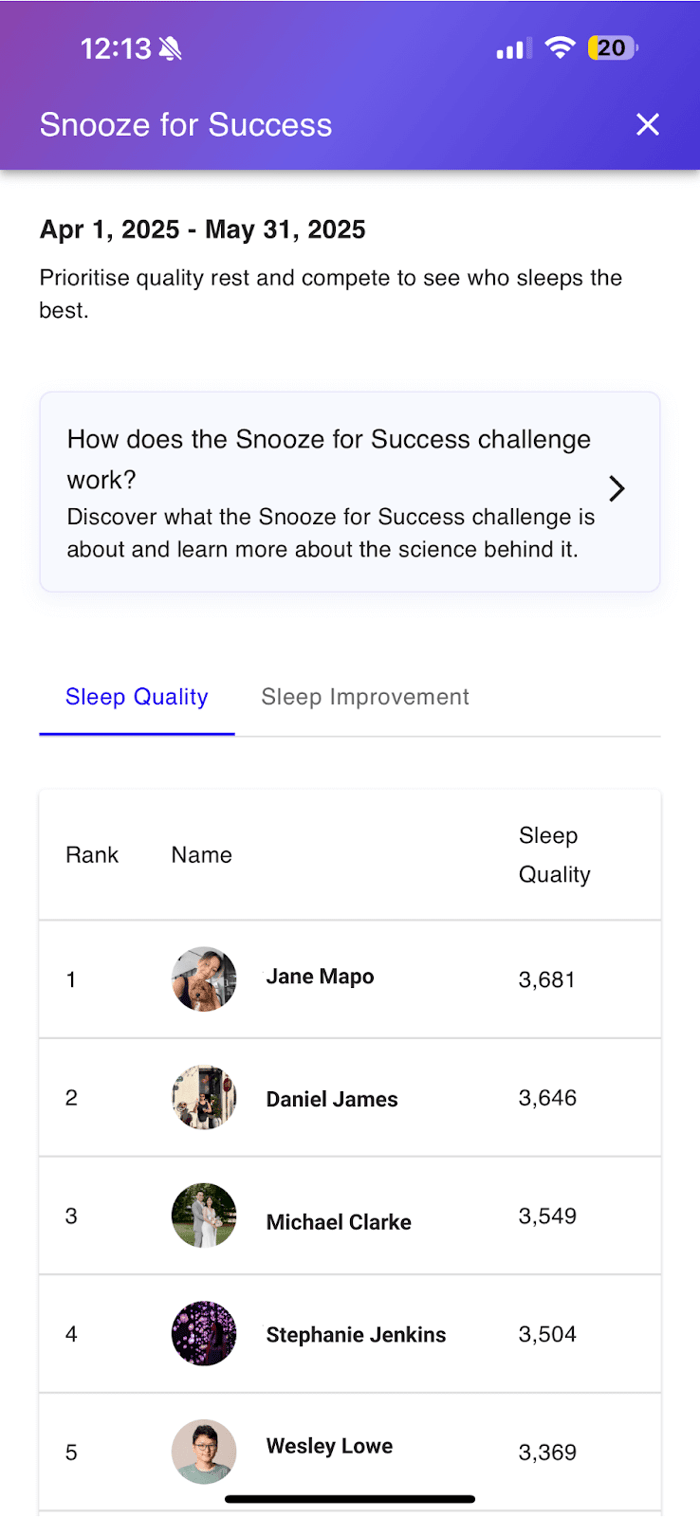Expand the challenge info chevron arrow

tap(617, 489)
